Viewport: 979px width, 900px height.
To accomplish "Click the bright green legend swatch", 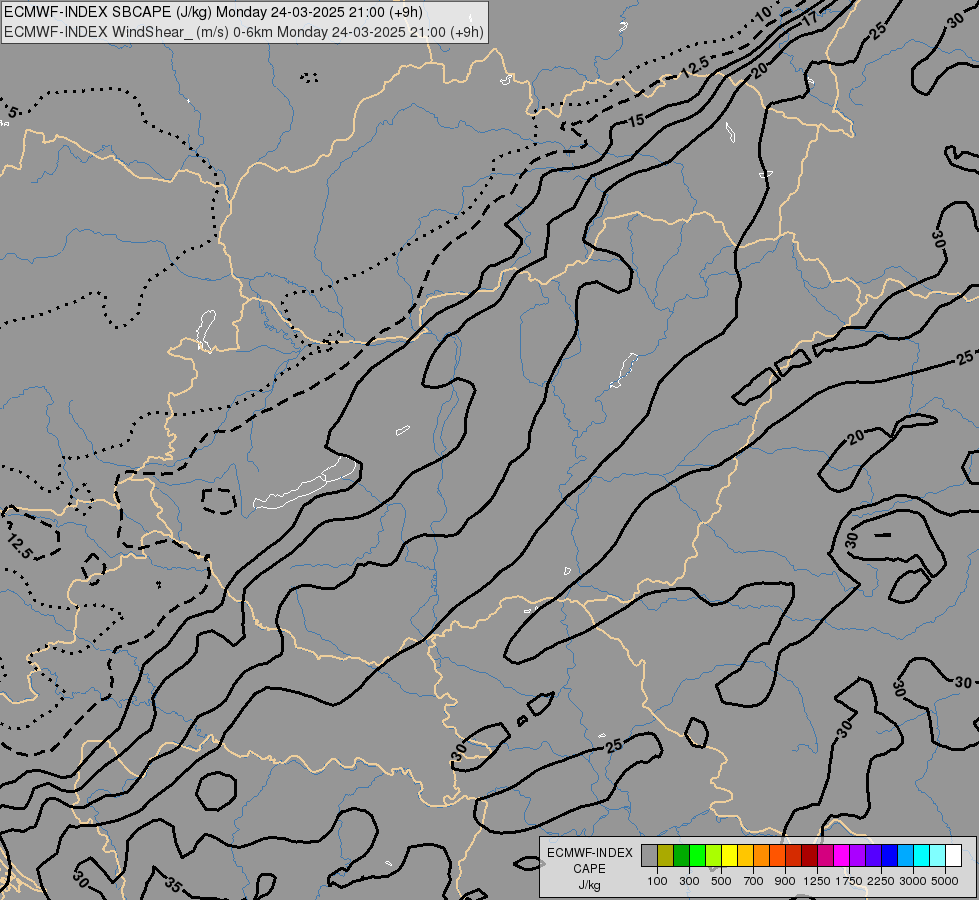I will 697,855.
